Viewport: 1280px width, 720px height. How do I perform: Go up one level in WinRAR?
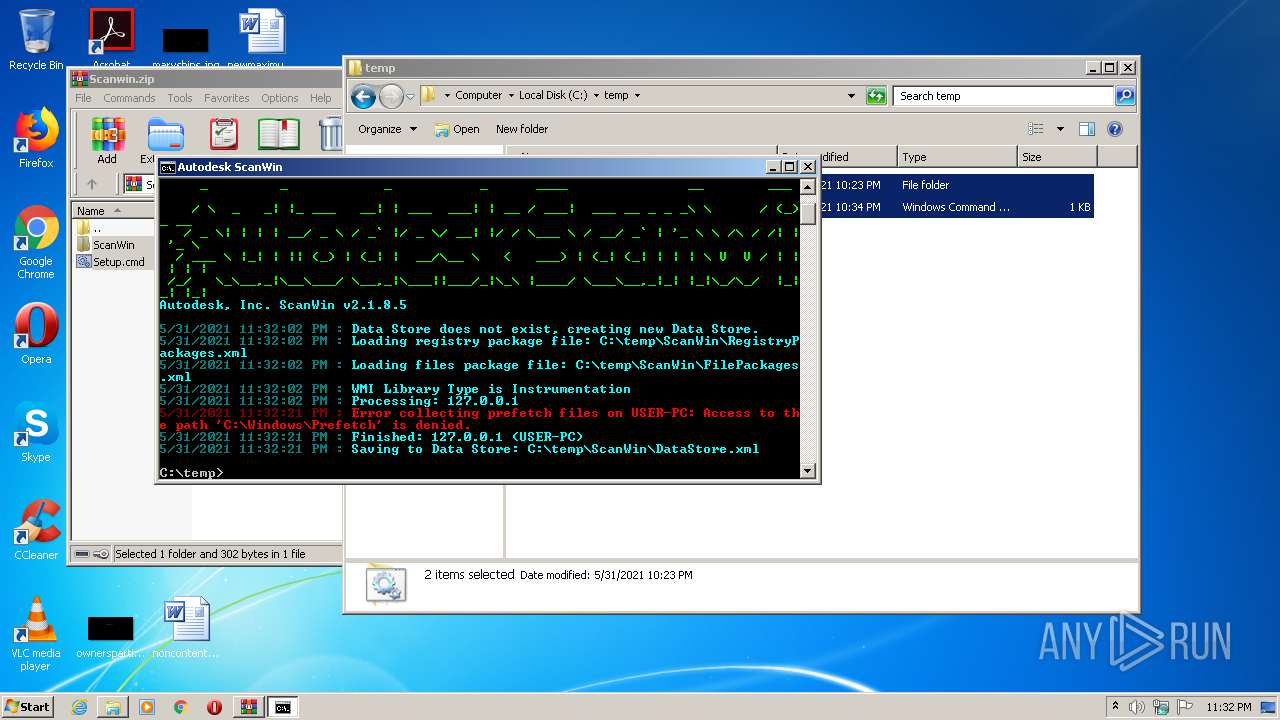click(92, 184)
